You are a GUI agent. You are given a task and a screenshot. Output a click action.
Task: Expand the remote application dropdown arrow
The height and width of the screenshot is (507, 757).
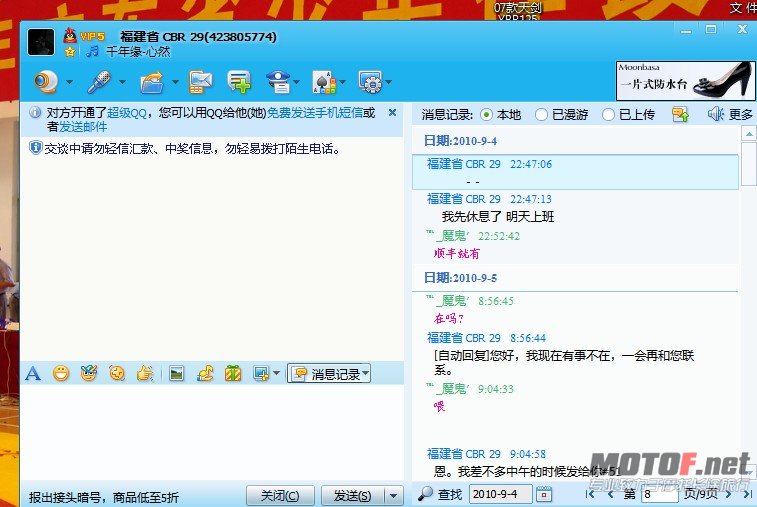[389, 82]
